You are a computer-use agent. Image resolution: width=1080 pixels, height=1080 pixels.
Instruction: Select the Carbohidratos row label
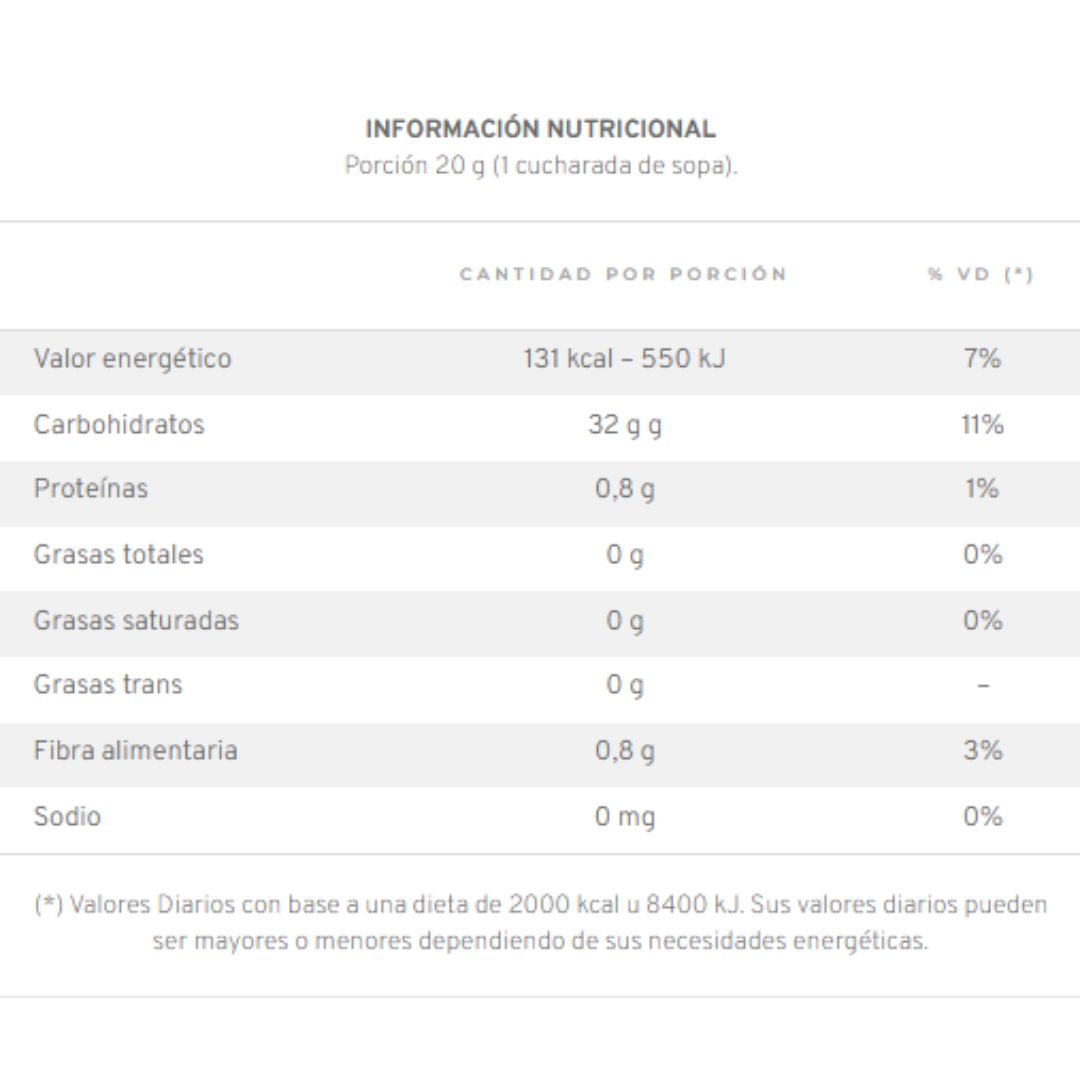[119, 424]
